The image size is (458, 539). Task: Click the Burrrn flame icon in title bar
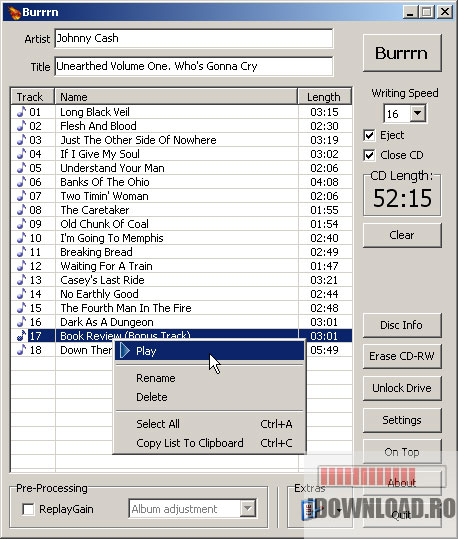pos(14,12)
